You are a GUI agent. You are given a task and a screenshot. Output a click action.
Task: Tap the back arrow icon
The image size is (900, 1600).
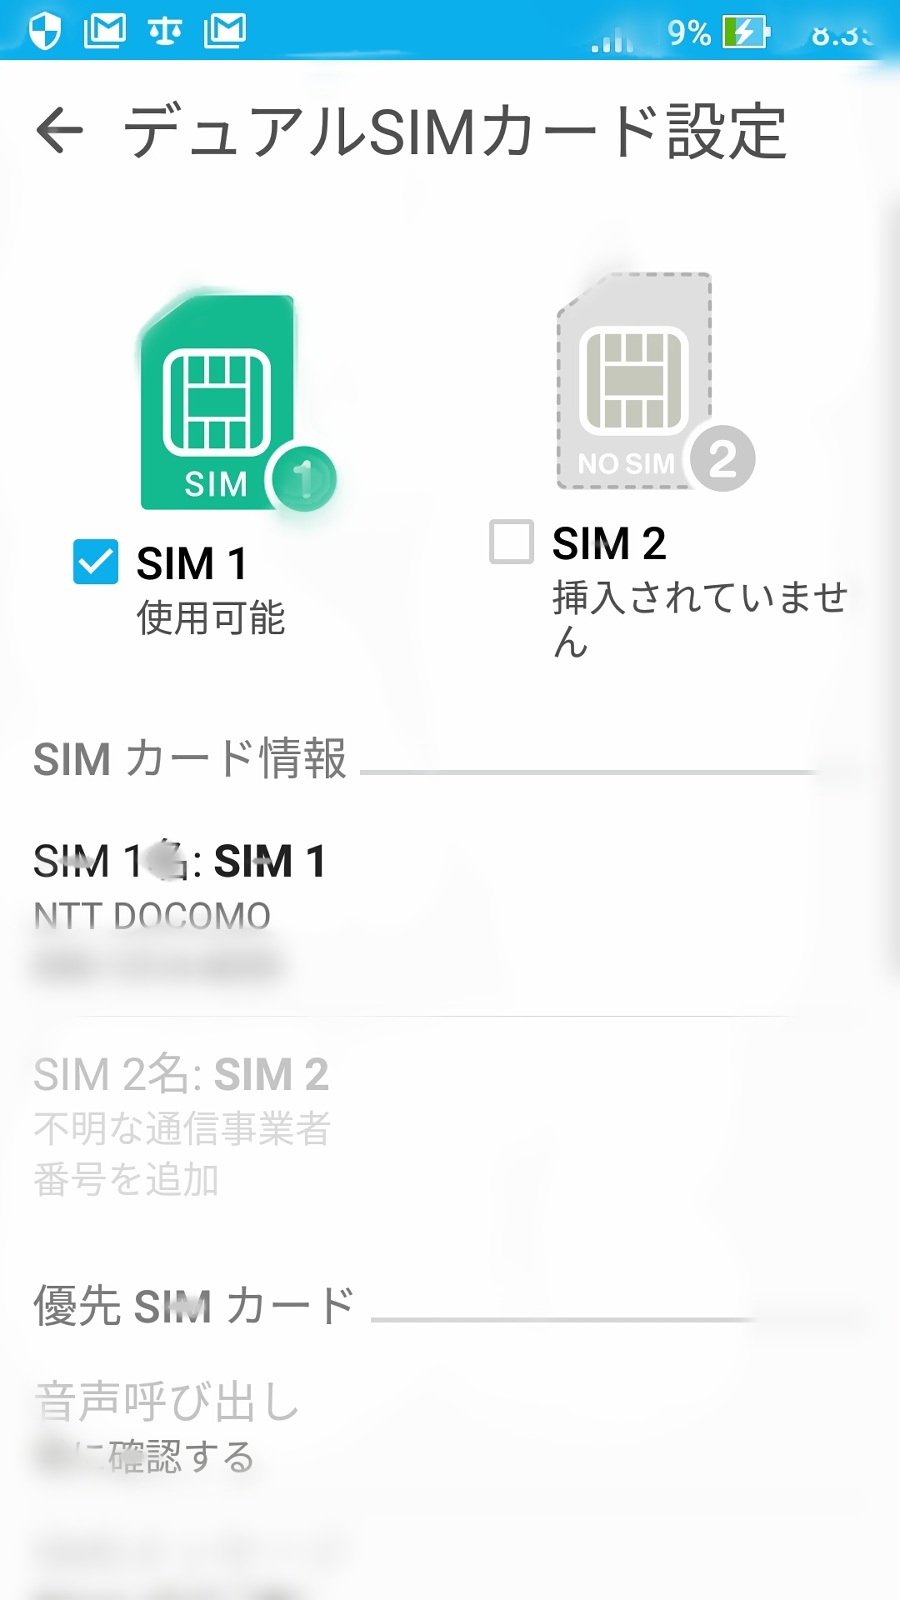[59, 131]
